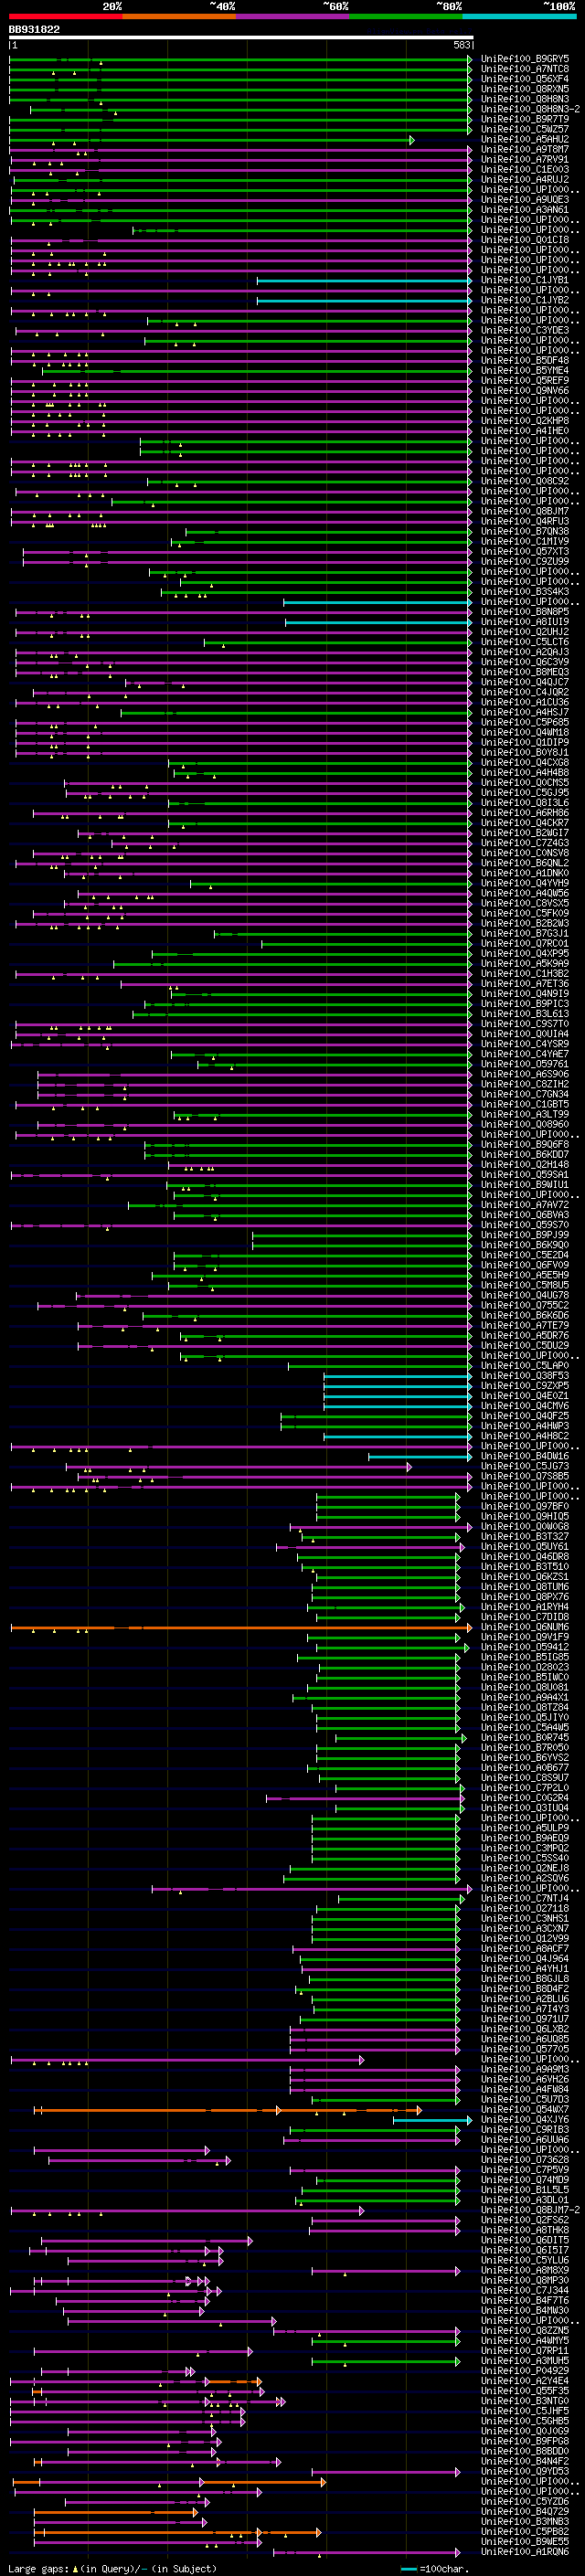Select the UniRef100_B3T327 label
This screenshot has width=585, height=2576.
click(525, 1537)
